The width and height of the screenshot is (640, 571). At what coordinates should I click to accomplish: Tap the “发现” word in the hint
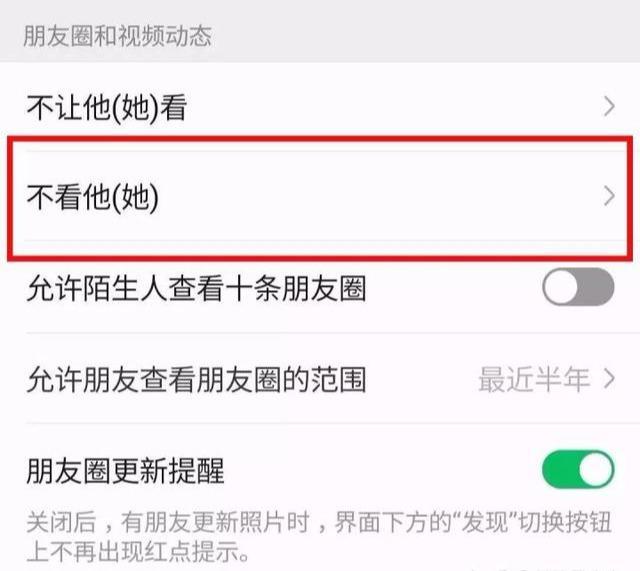485,522
